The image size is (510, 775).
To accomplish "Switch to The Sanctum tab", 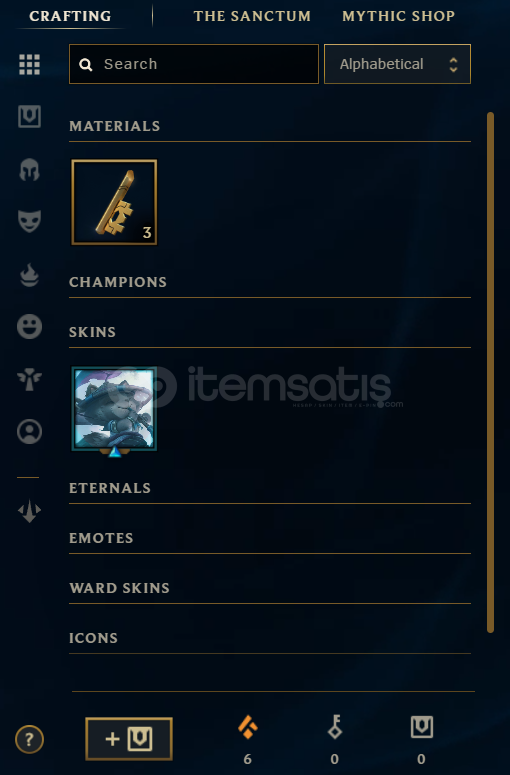I will pyautogui.click(x=252, y=16).
